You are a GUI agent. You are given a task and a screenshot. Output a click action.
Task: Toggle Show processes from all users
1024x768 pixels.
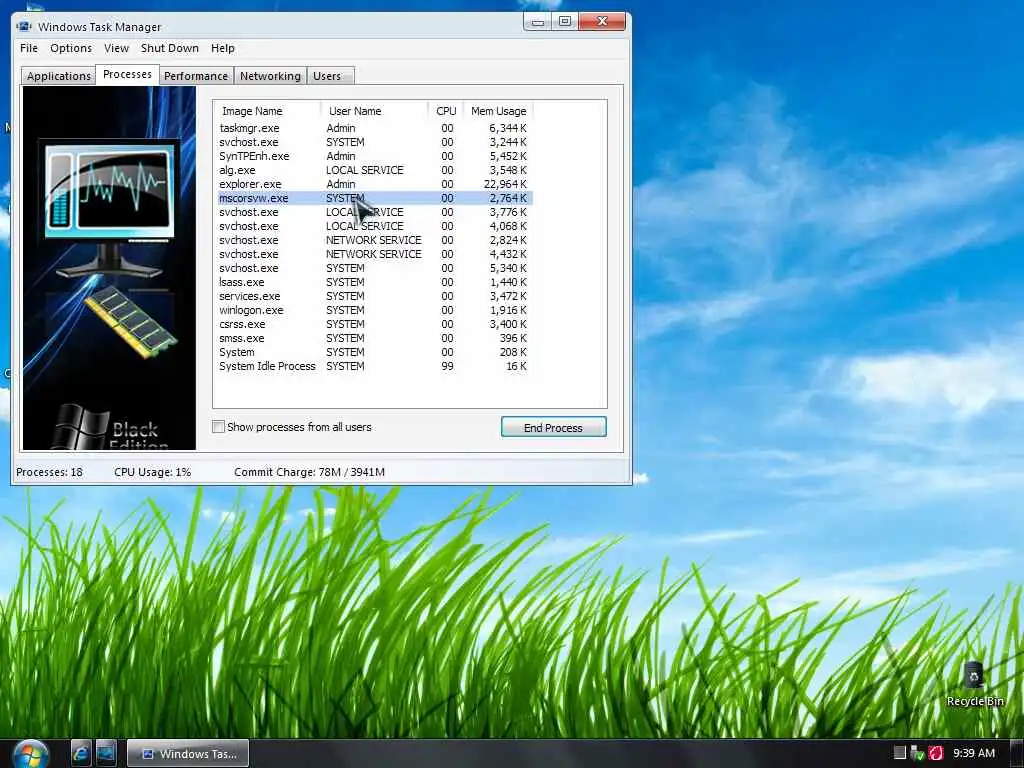point(218,427)
